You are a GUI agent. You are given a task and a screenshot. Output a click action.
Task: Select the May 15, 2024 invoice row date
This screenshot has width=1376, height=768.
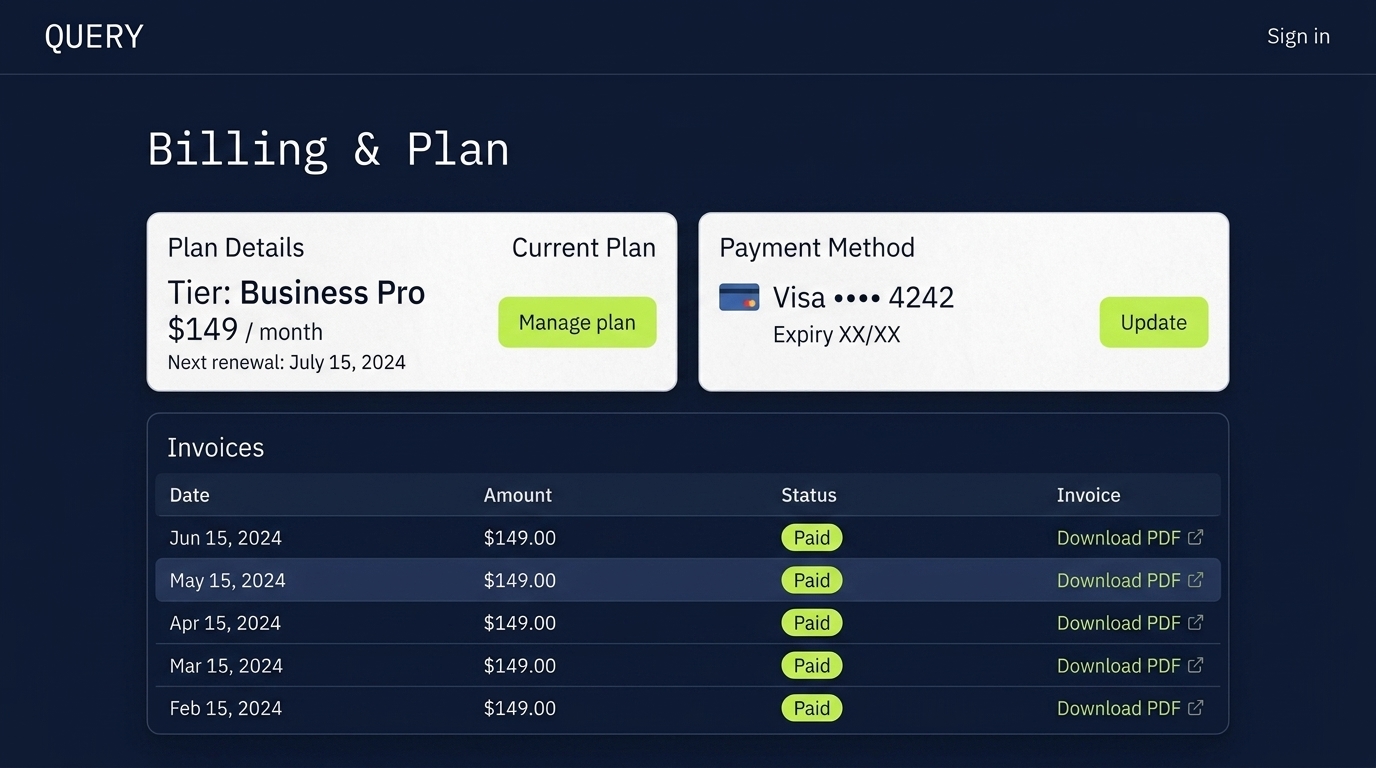point(227,581)
